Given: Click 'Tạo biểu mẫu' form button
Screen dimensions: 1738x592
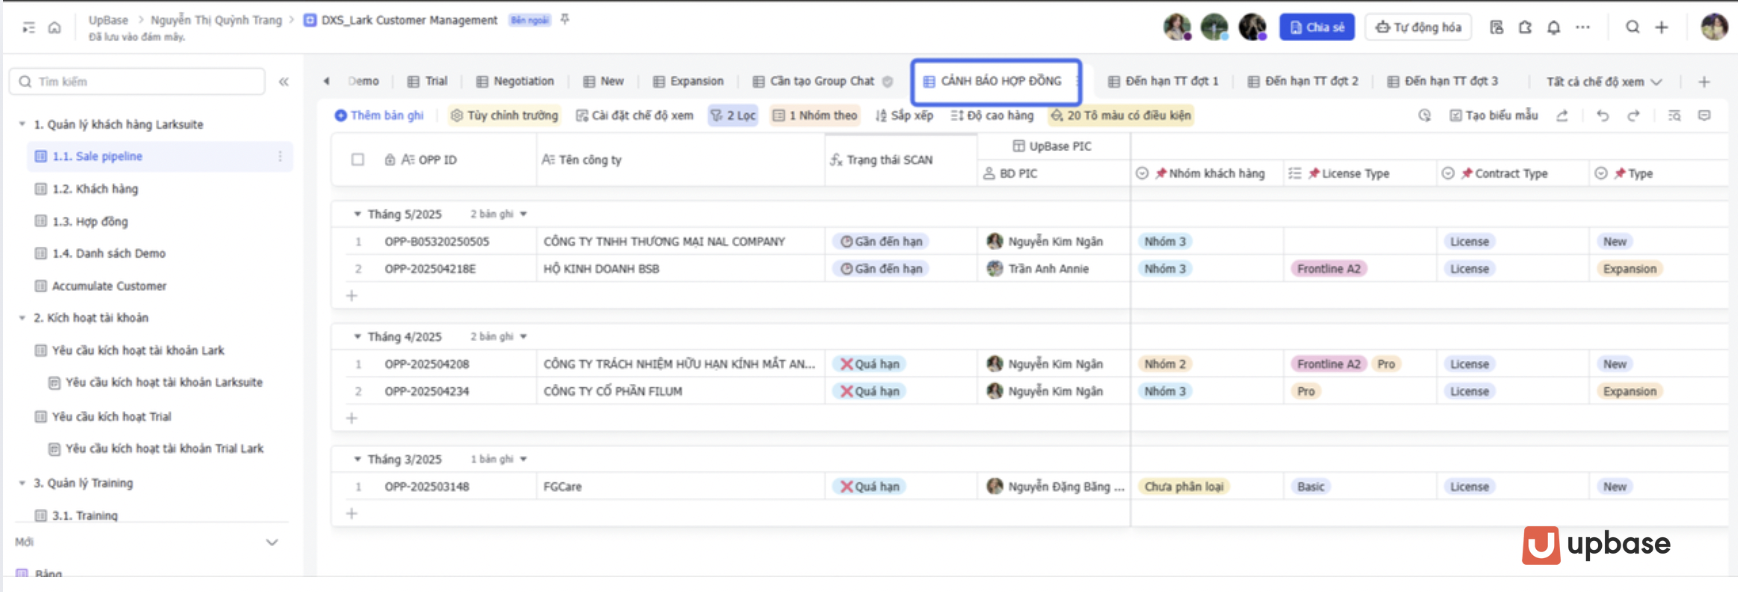Looking at the screenshot, I should [1494, 116].
